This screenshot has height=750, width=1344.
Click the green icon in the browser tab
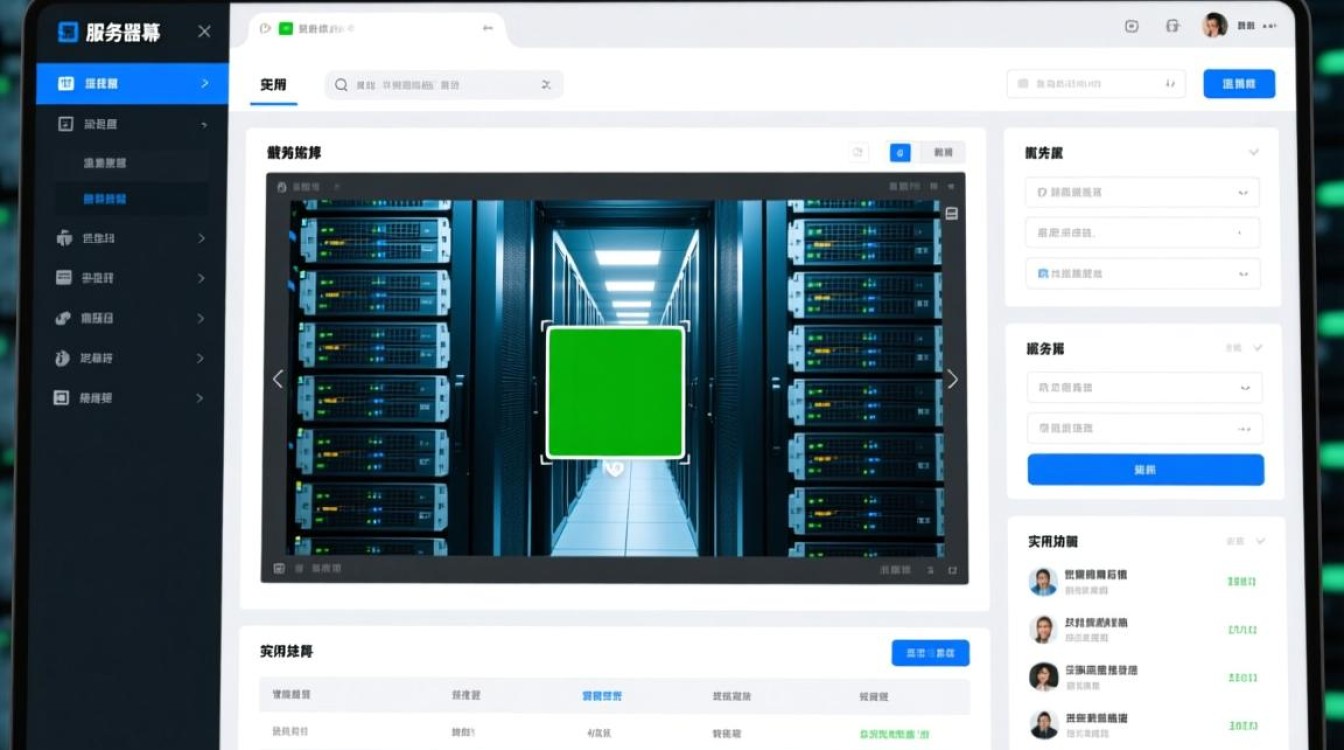286,29
